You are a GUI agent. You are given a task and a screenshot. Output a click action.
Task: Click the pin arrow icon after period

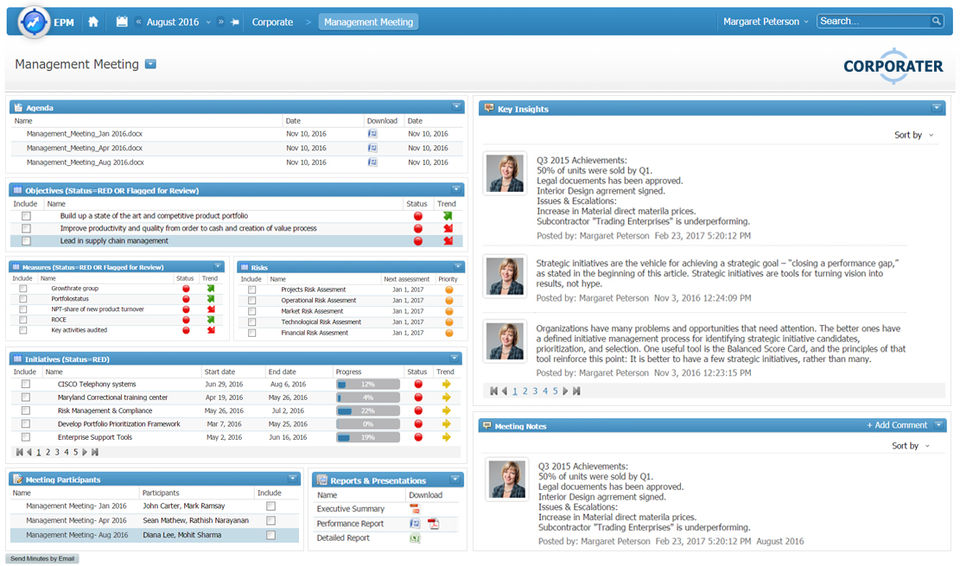(x=235, y=22)
